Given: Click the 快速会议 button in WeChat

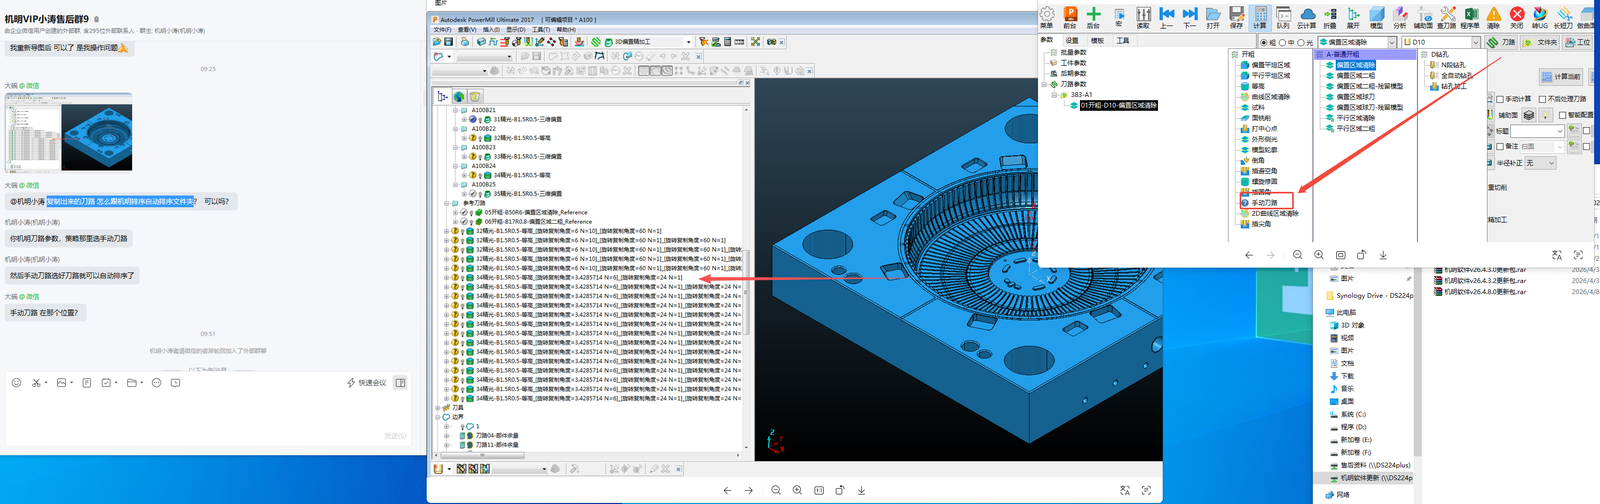Looking at the screenshot, I should pyautogui.click(x=367, y=383).
